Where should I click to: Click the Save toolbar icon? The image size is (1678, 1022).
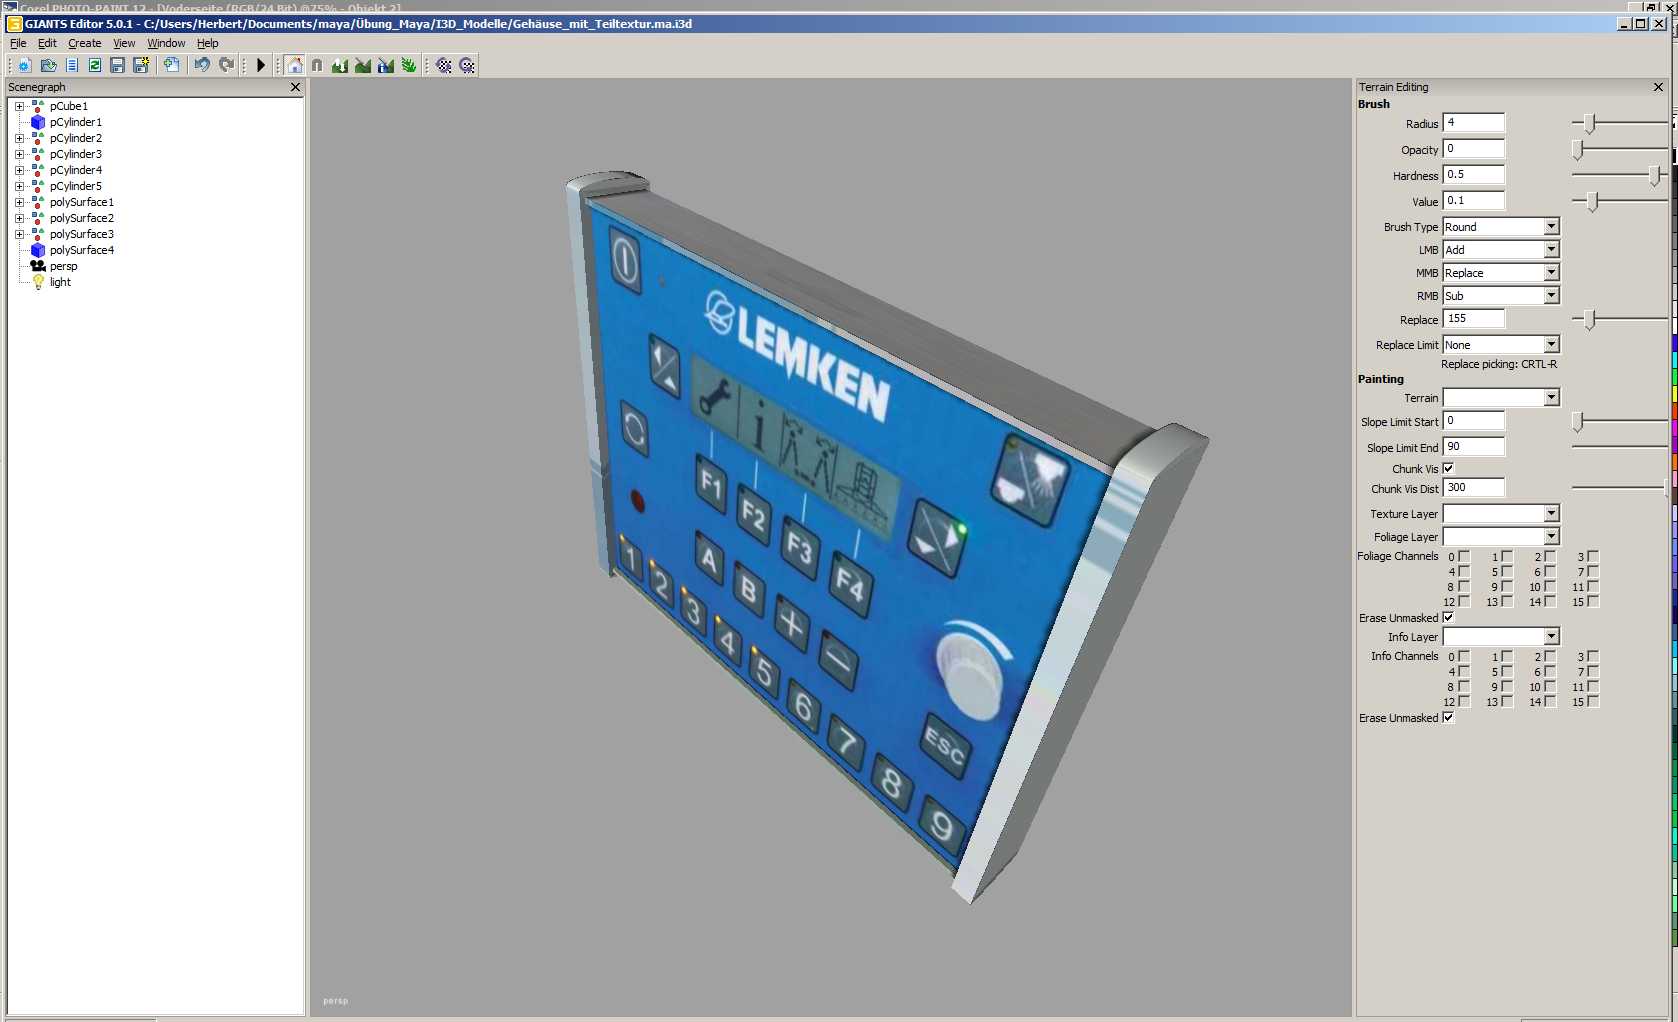118,65
